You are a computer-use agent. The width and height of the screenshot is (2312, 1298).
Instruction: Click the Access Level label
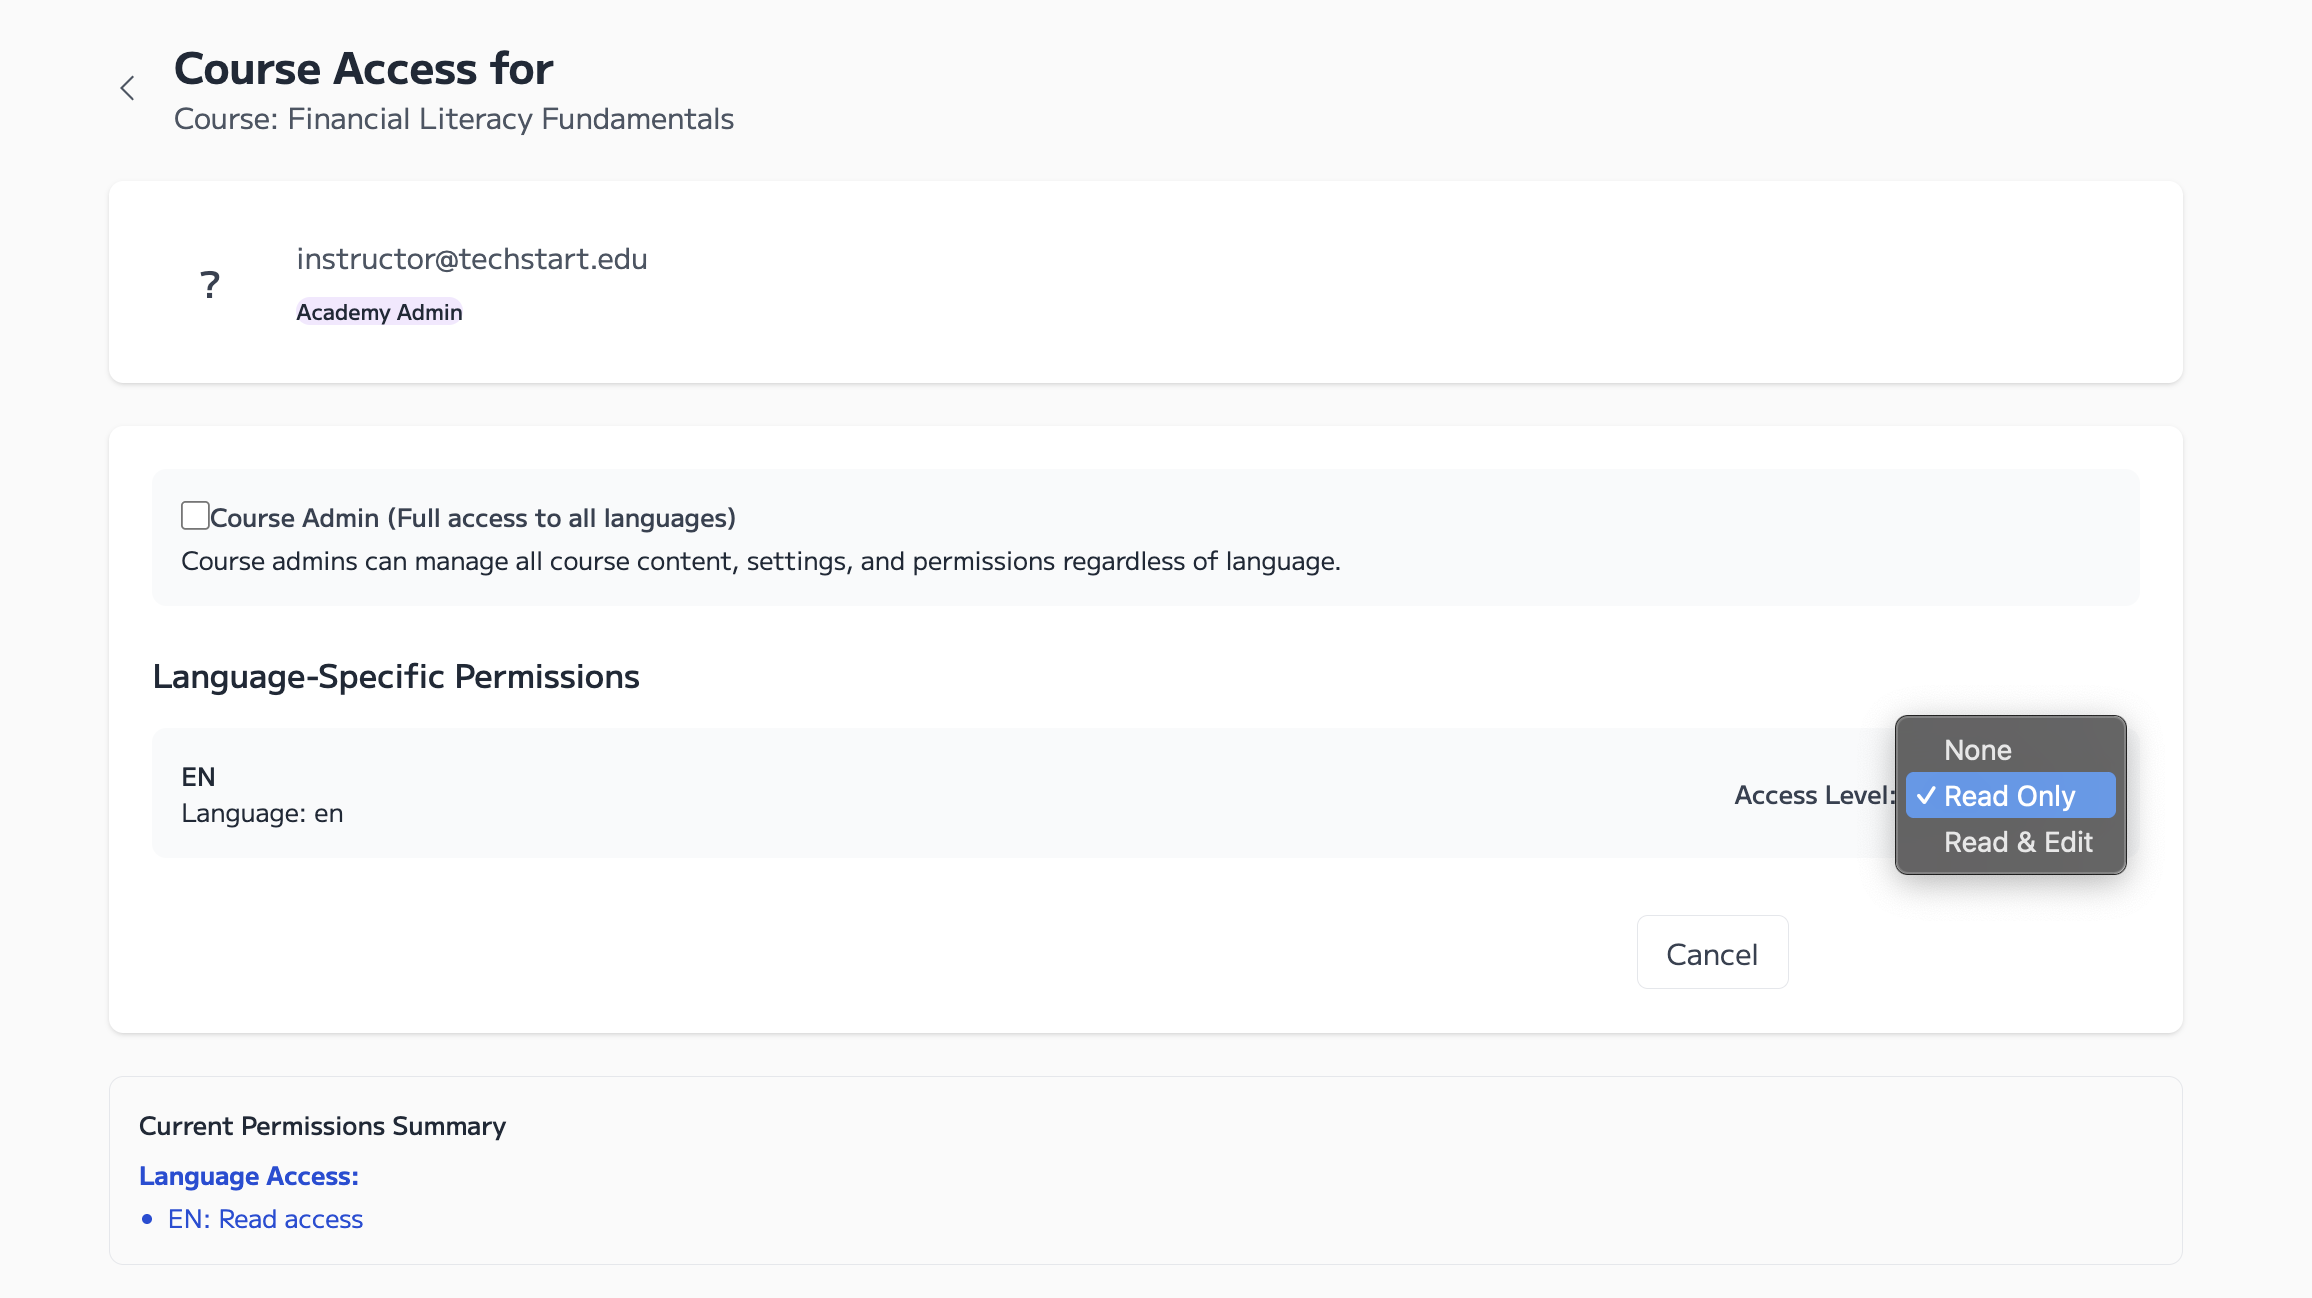(x=1814, y=795)
